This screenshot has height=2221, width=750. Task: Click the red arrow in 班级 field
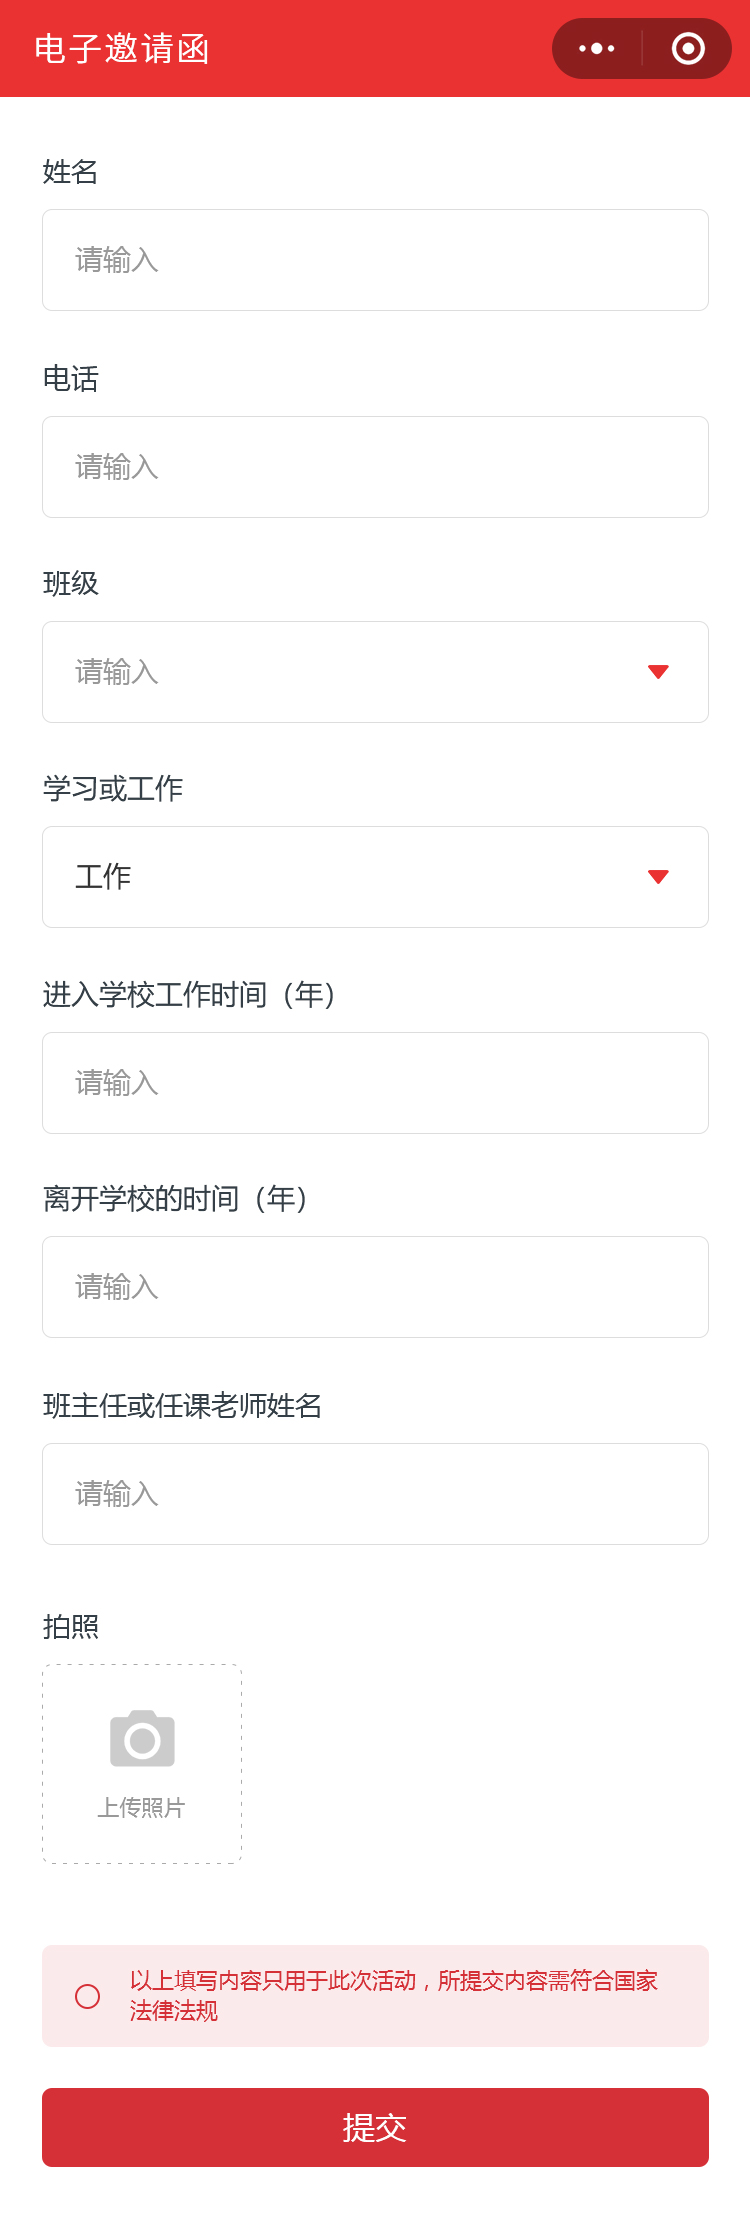658,672
